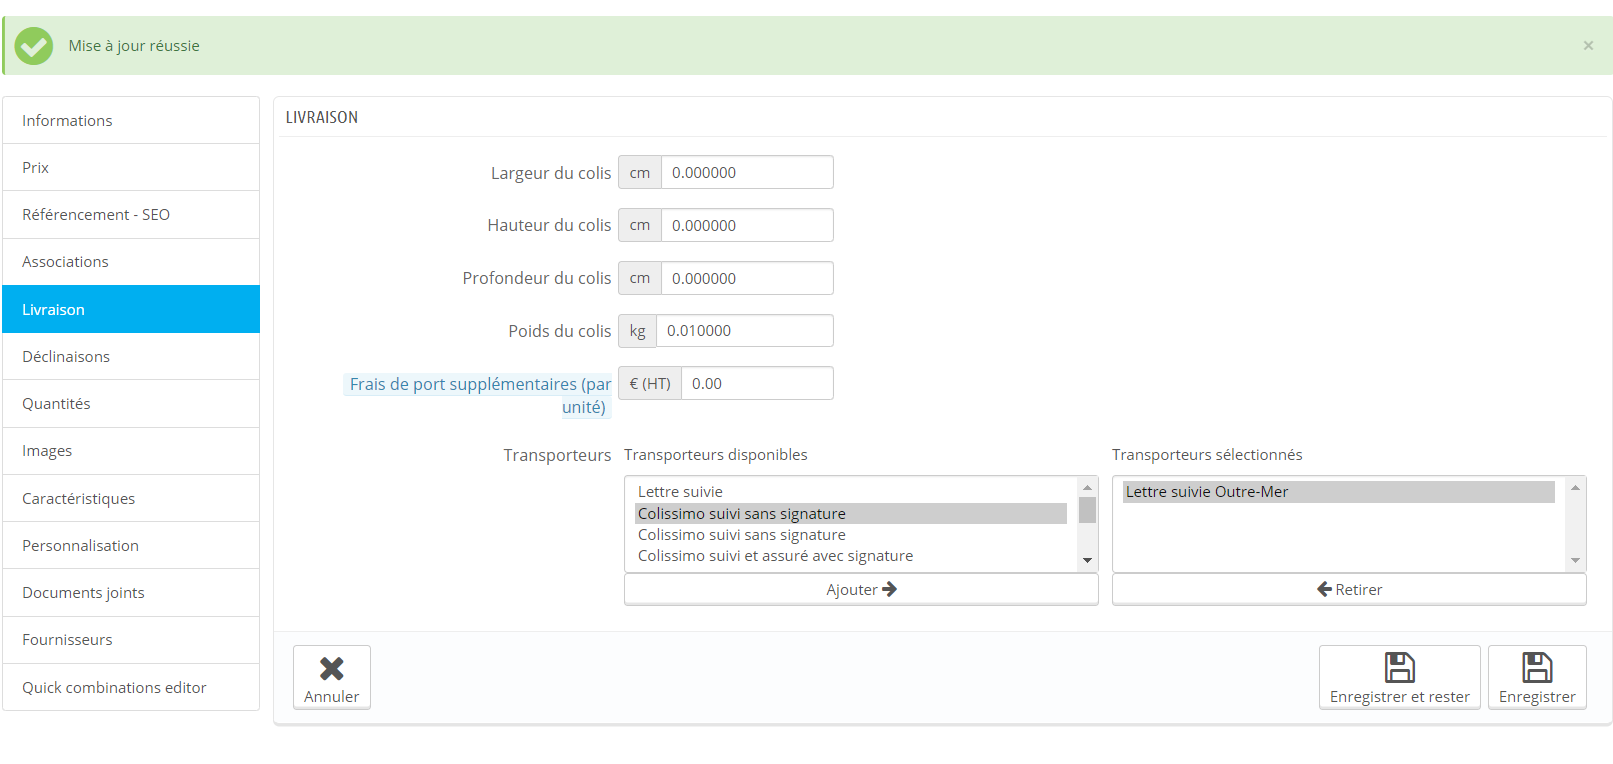This screenshot has width=1613, height=764.
Task: Add carrier using Ajouter arrow button
Action: 861,589
